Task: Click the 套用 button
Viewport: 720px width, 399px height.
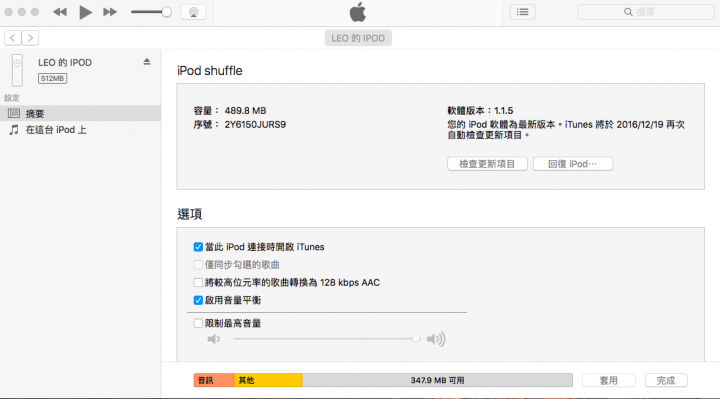Action: tap(608, 380)
